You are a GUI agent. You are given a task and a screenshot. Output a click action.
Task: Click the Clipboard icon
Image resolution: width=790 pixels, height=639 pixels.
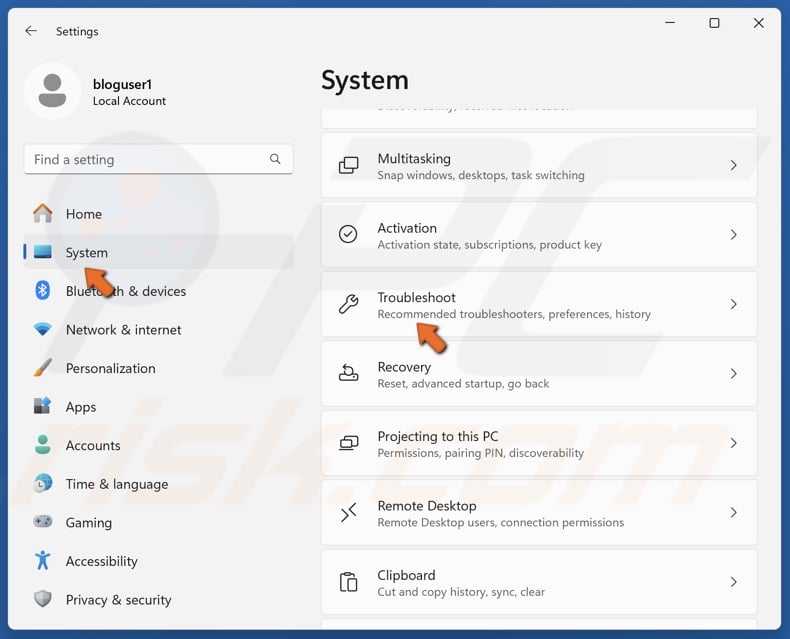348,582
